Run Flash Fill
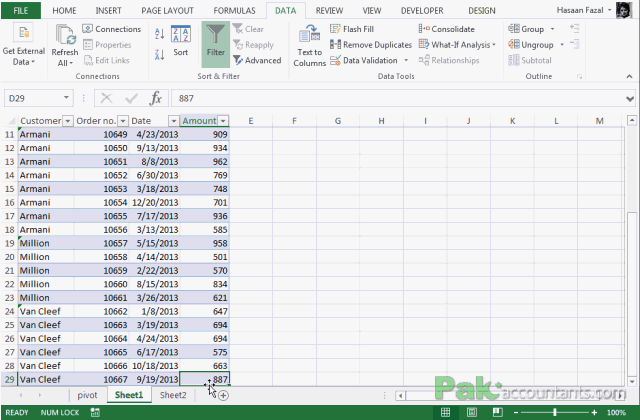Viewport: 640px width, 420px height. [x=352, y=29]
